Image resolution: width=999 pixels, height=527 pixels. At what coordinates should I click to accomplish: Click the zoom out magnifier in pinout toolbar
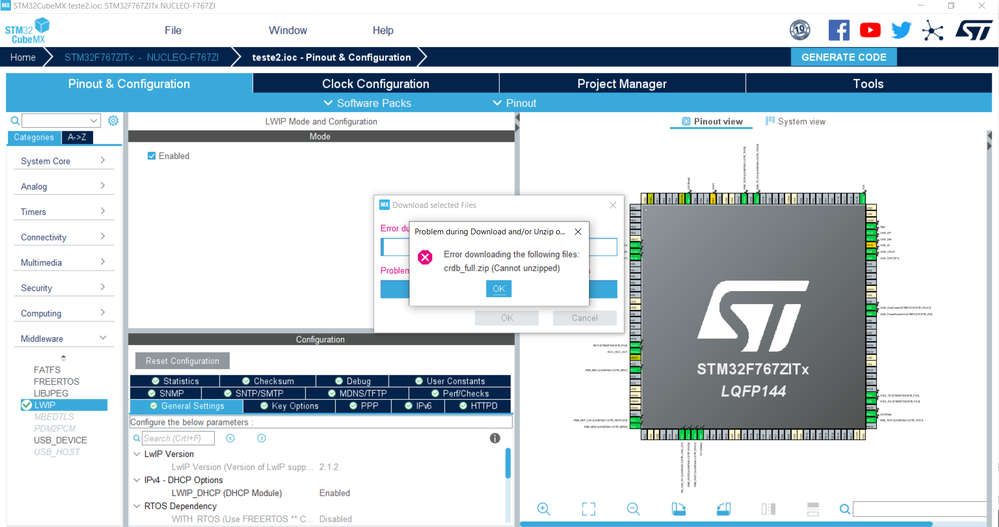(633, 509)
